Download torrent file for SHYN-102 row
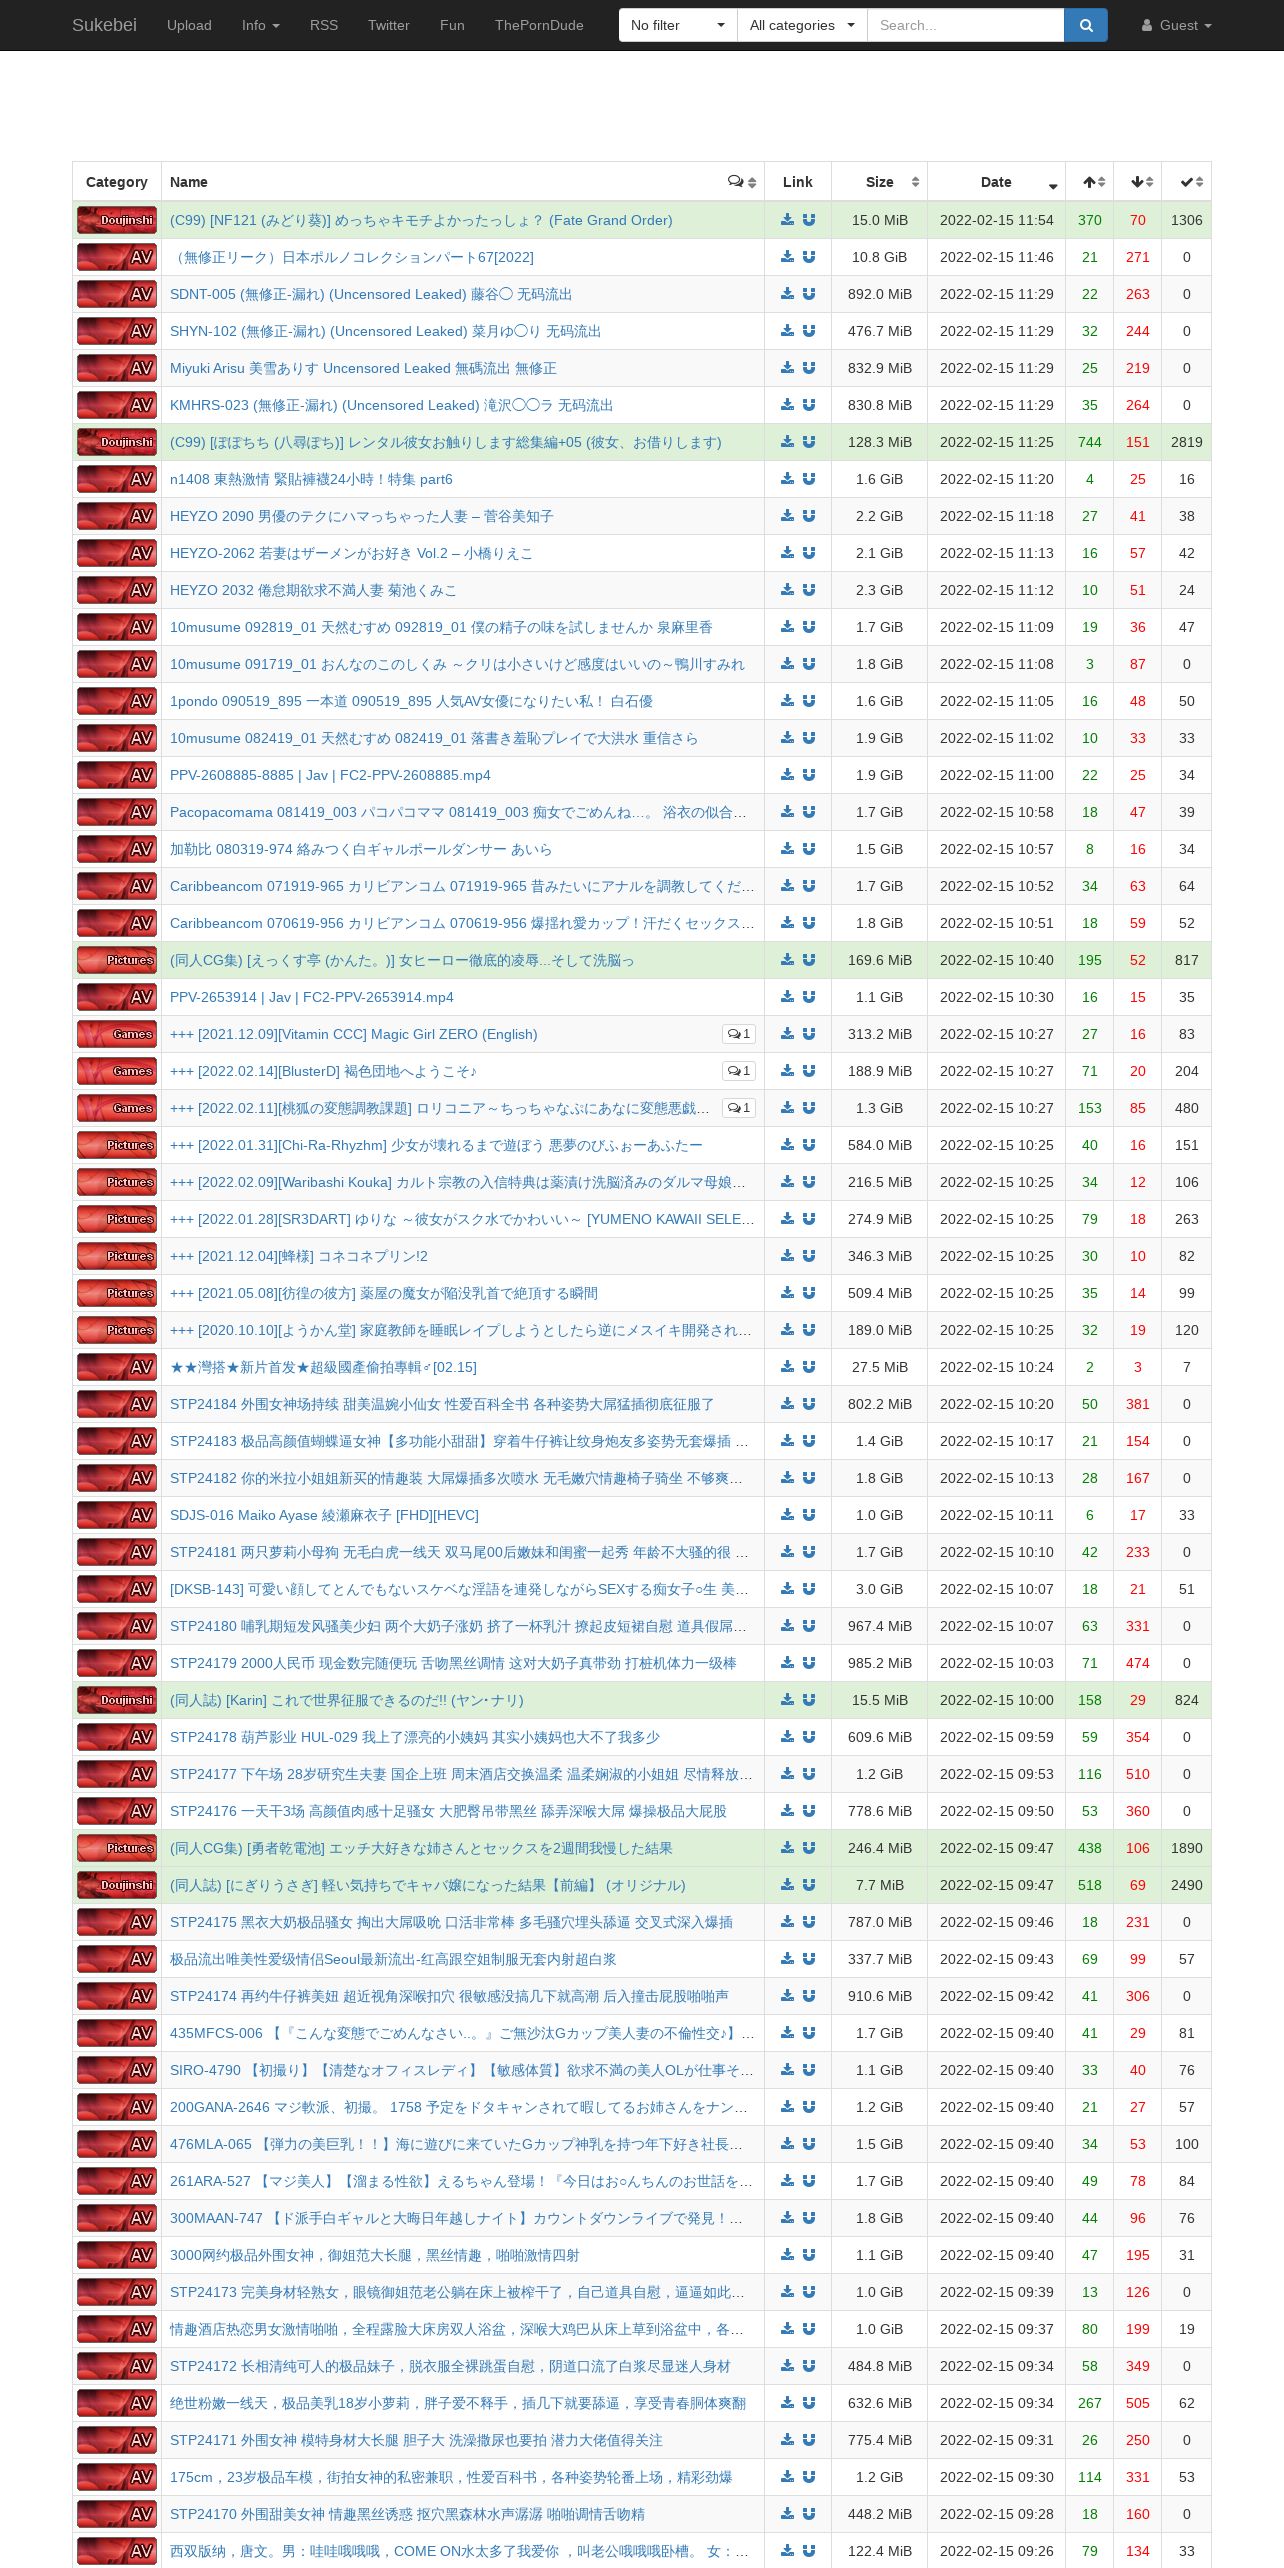 click(787, 331)
